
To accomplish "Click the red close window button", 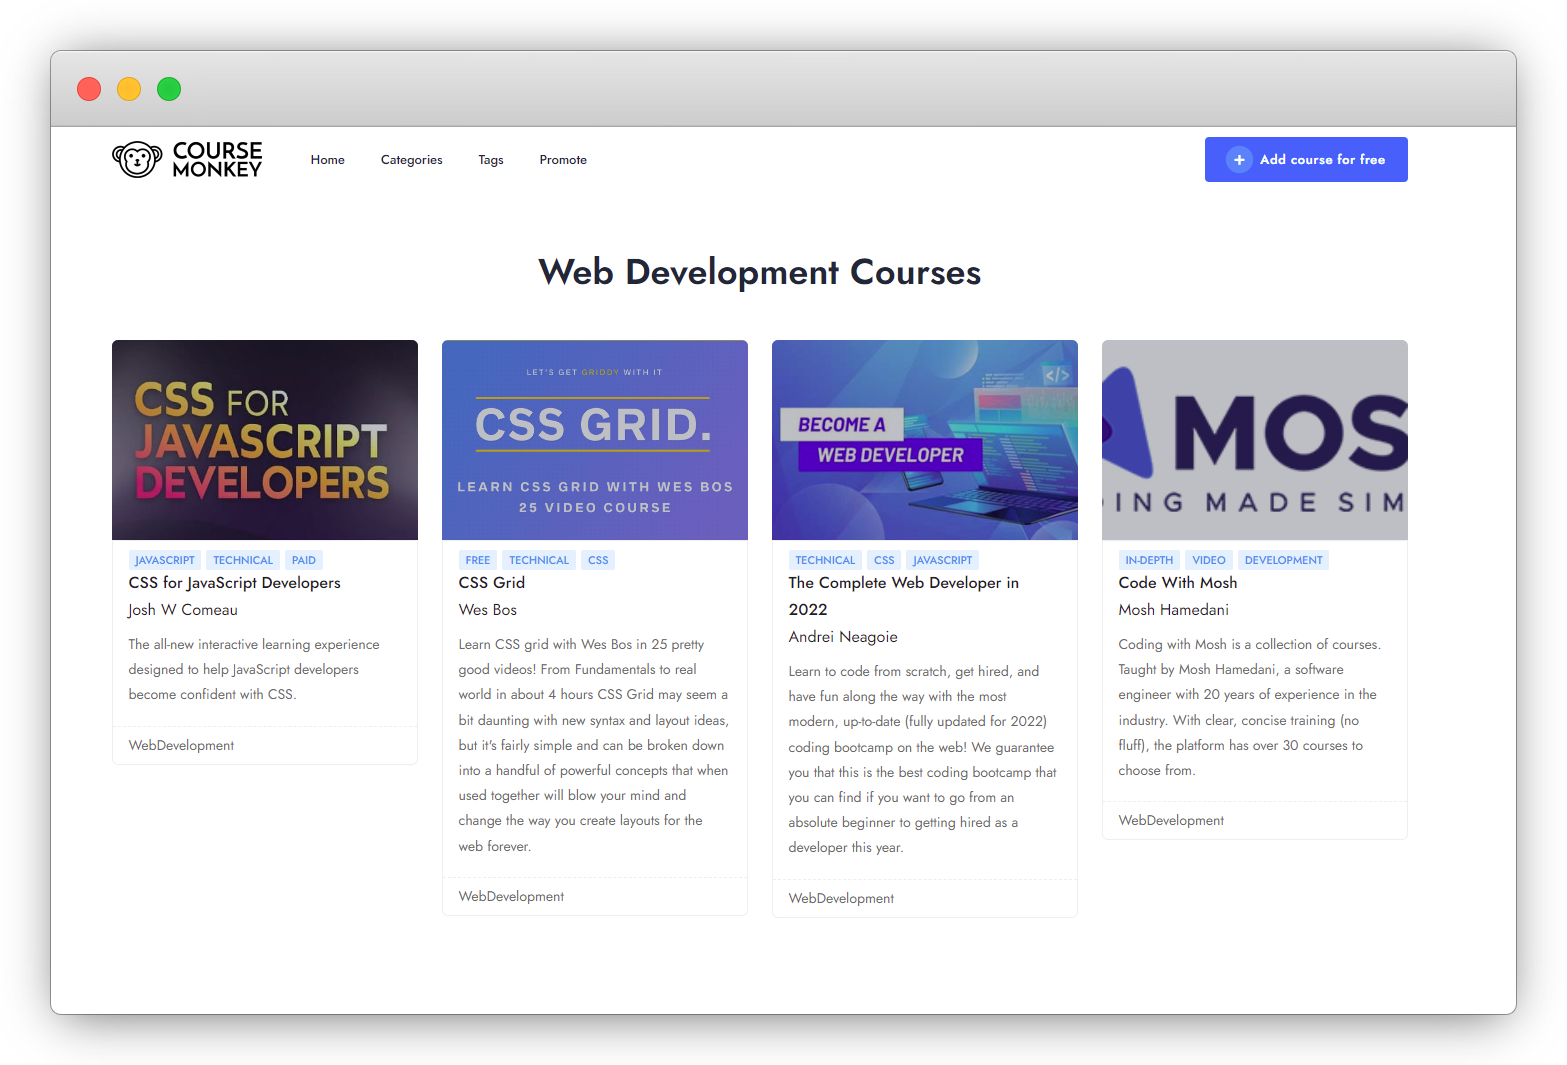I will pos(89,89).
